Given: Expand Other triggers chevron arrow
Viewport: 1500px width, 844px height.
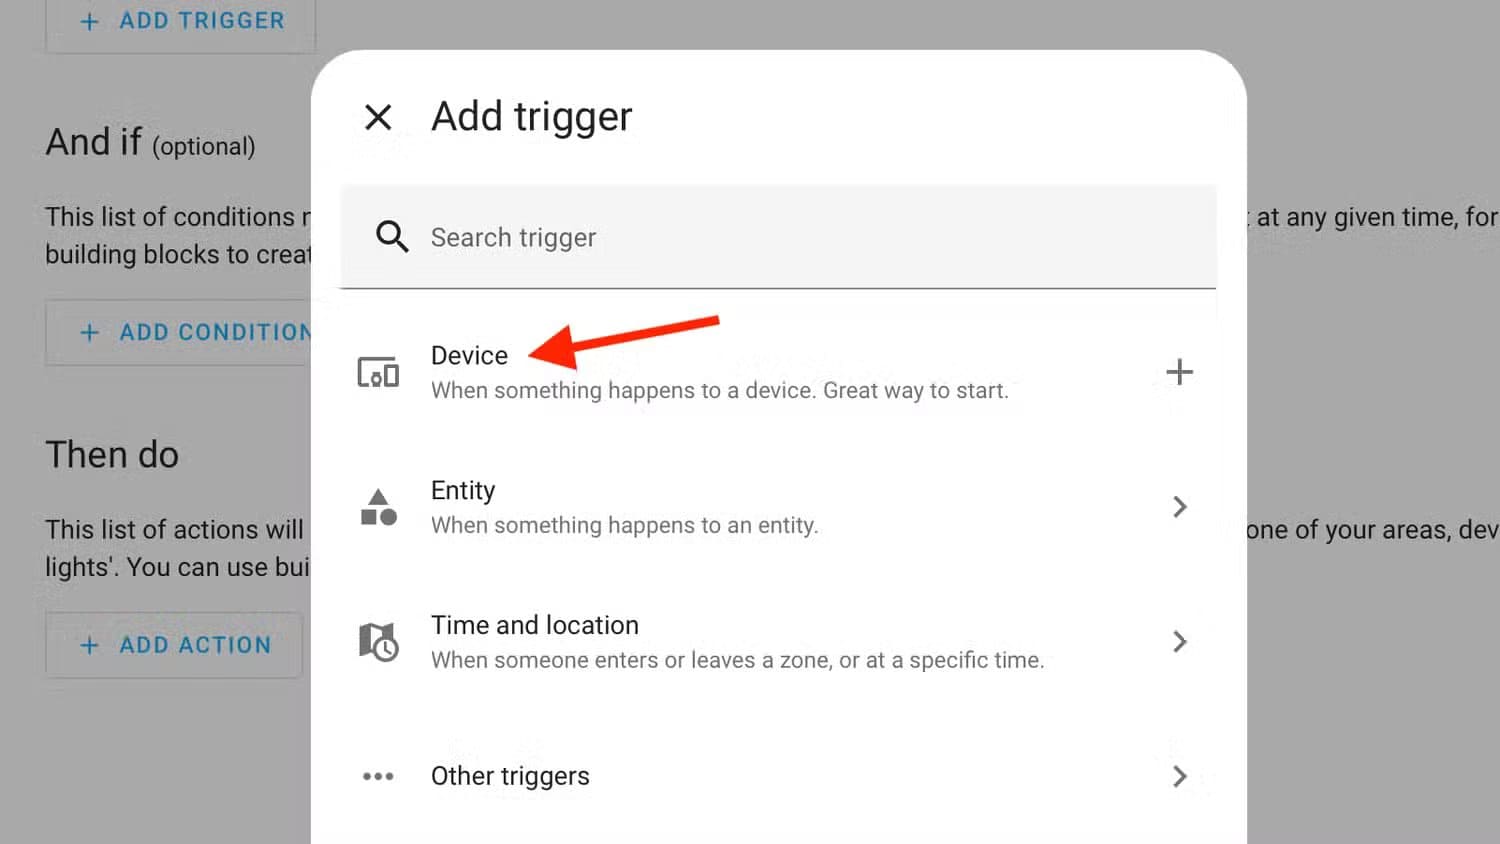Looking at the screenshot, I should [1179, 776].
